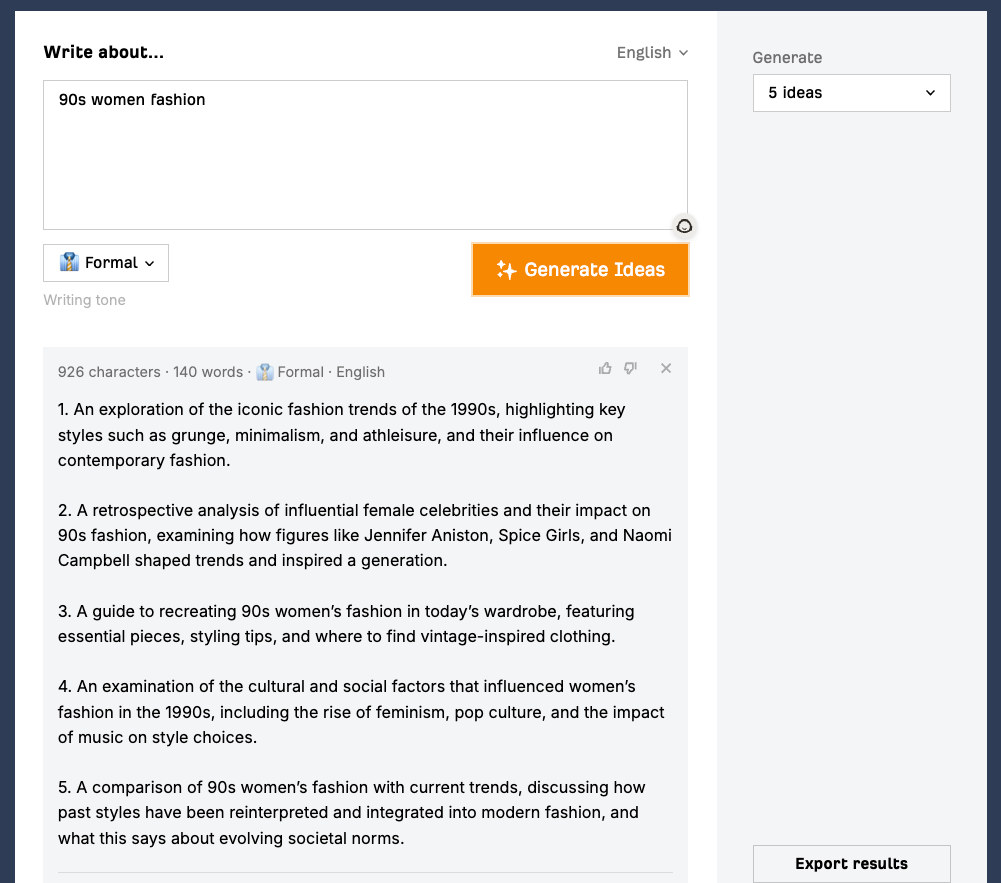Click inside the '90s women fashion' text box
Image resolution: width=1001 pixels, height=883 pixels.
coord(365,155)
